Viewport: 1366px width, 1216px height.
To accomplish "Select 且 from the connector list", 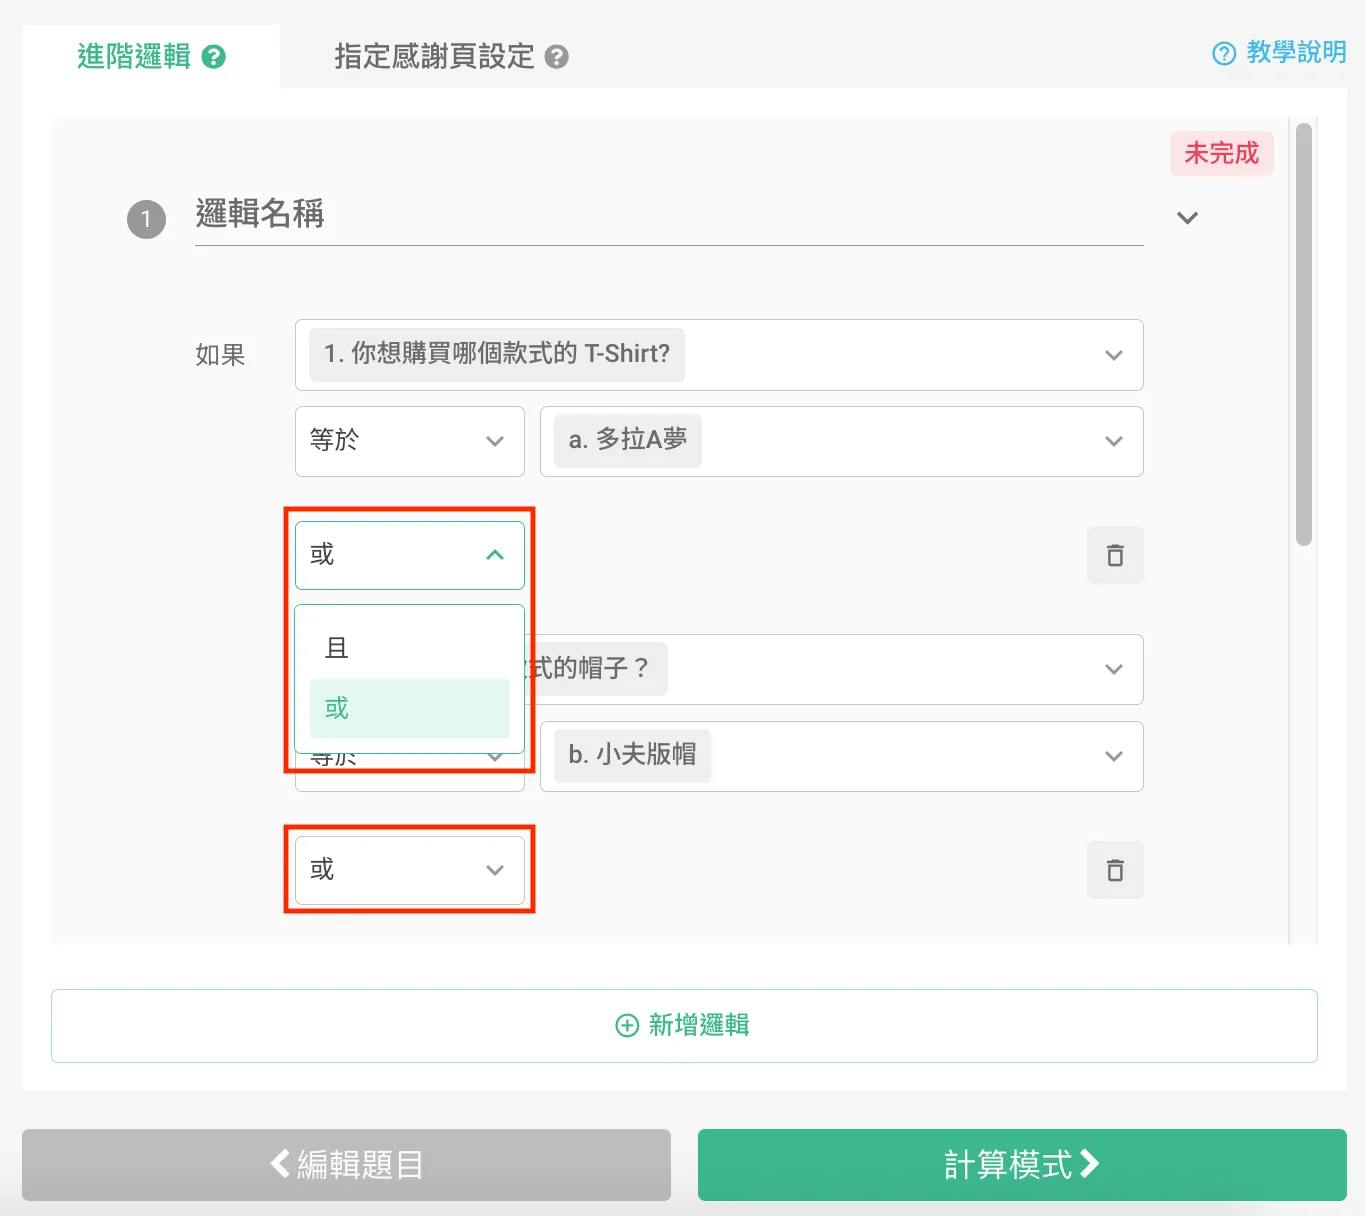I will pyautogui.click(x=410, y=648).
